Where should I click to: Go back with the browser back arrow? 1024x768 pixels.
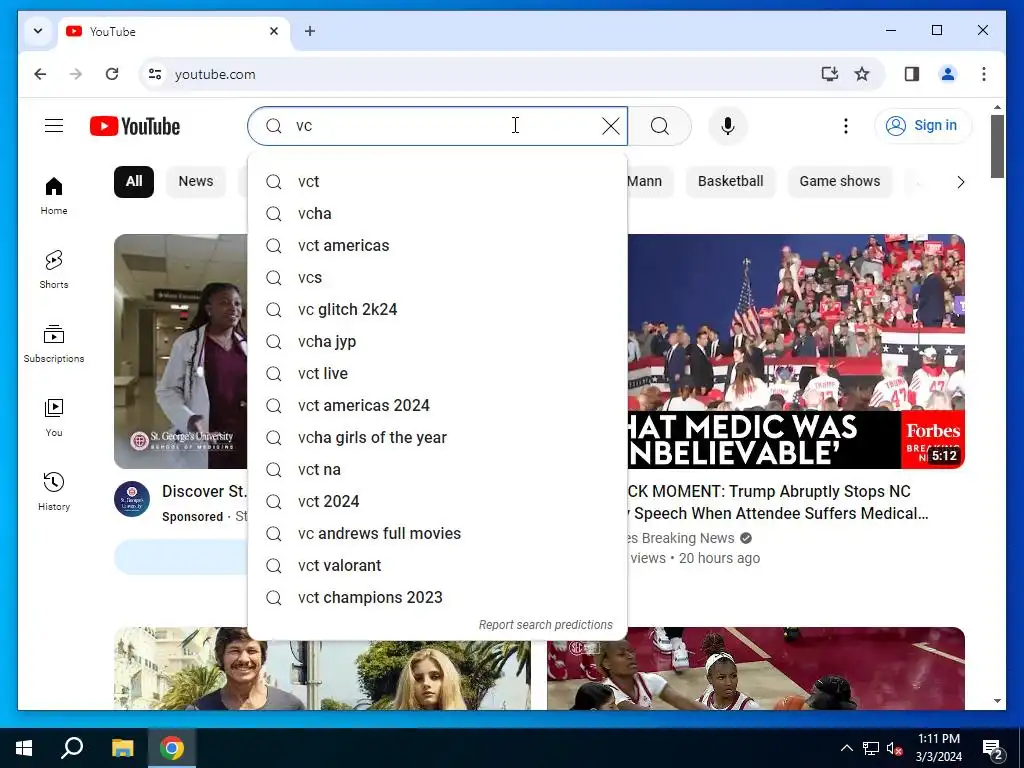pyautogui.click(x=40, y=74)
